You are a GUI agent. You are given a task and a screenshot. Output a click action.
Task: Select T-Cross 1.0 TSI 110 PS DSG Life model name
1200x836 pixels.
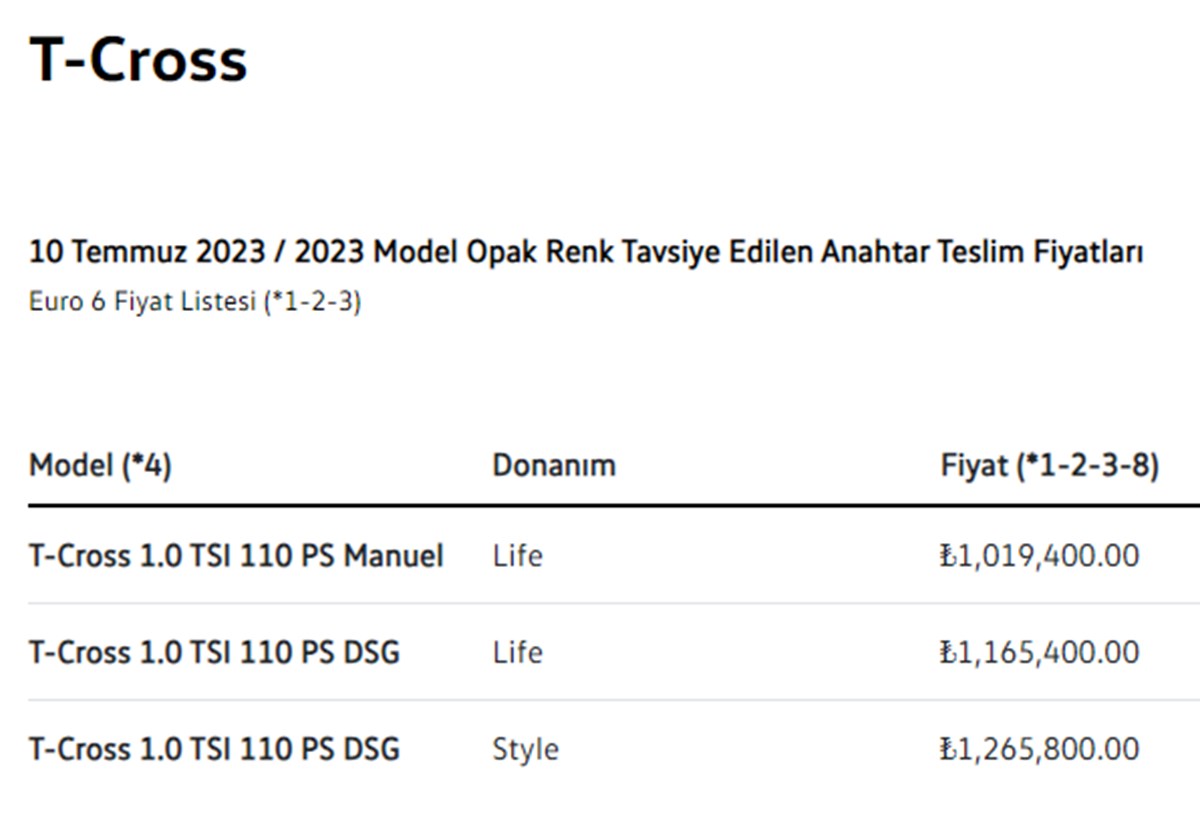click(x=214, y=653)
